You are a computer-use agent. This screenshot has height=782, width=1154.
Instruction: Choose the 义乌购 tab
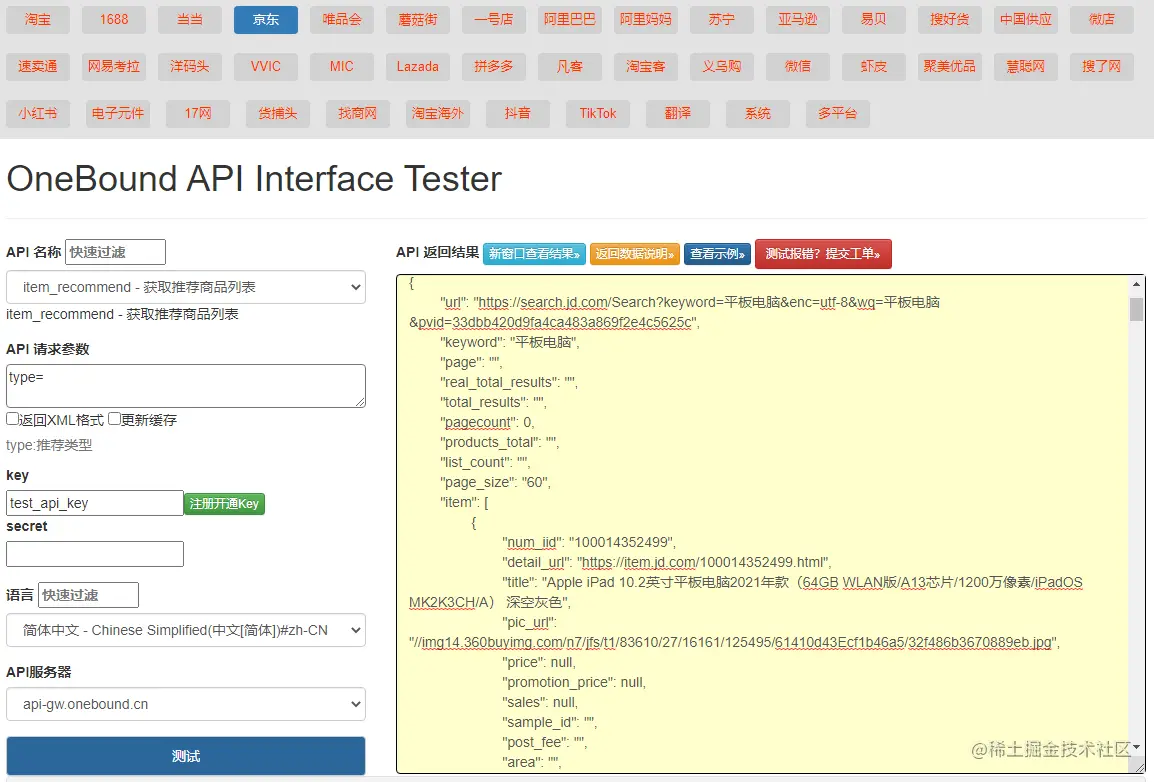tap(722, 67)
